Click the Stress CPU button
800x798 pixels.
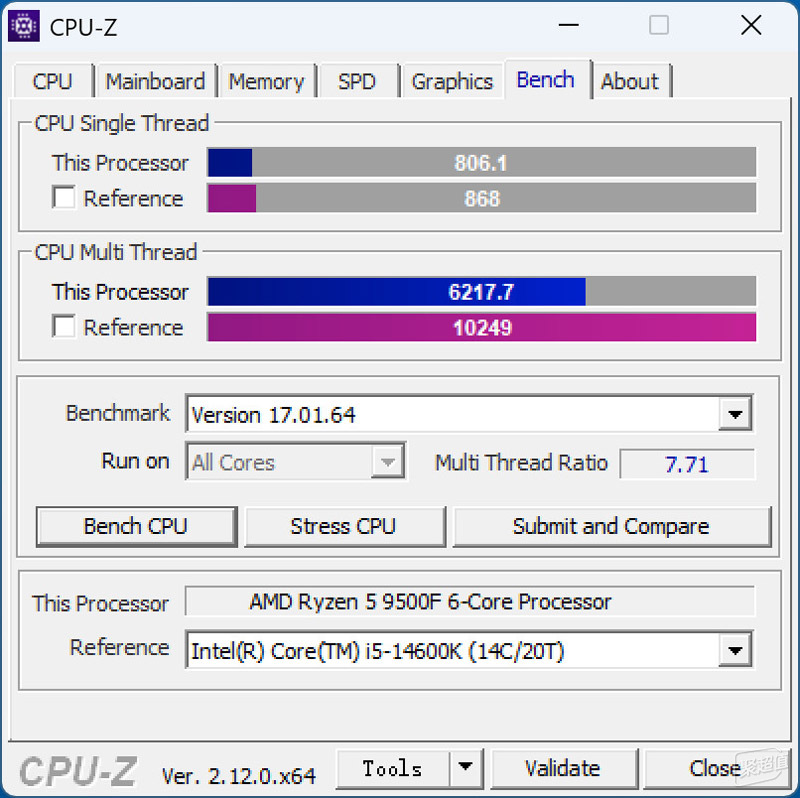point(344,527)
